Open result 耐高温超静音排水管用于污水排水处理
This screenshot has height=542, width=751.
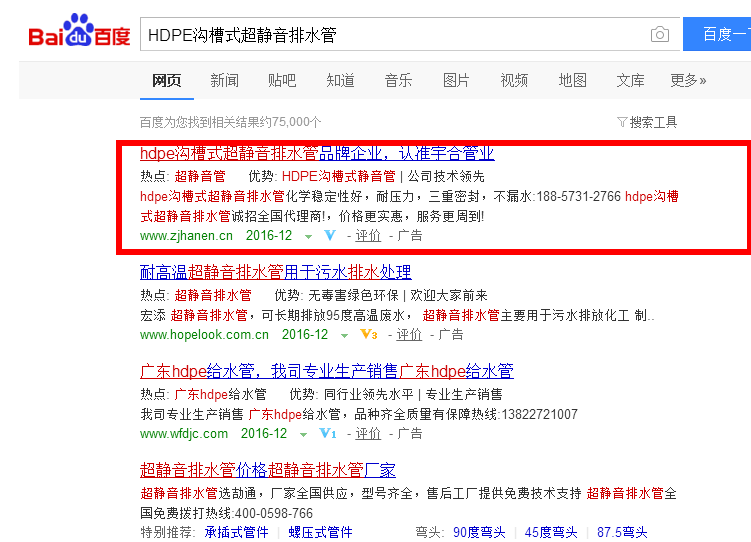[x=275, y=272]
